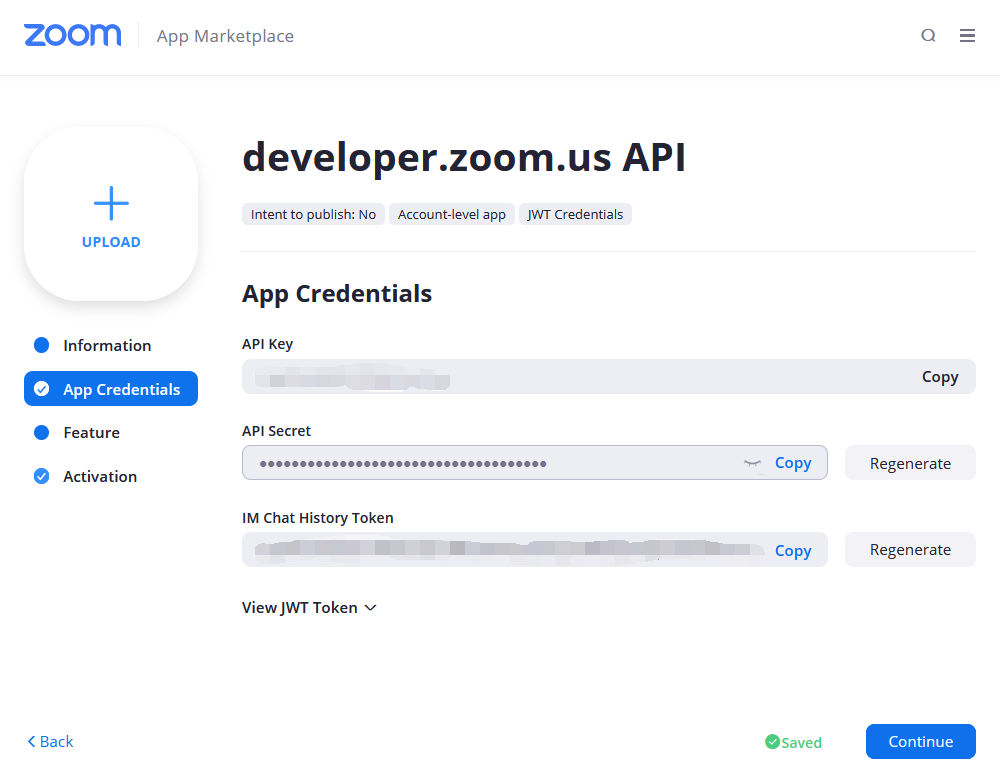
Task: Go to the Feature step
Action: pos(77,433)
